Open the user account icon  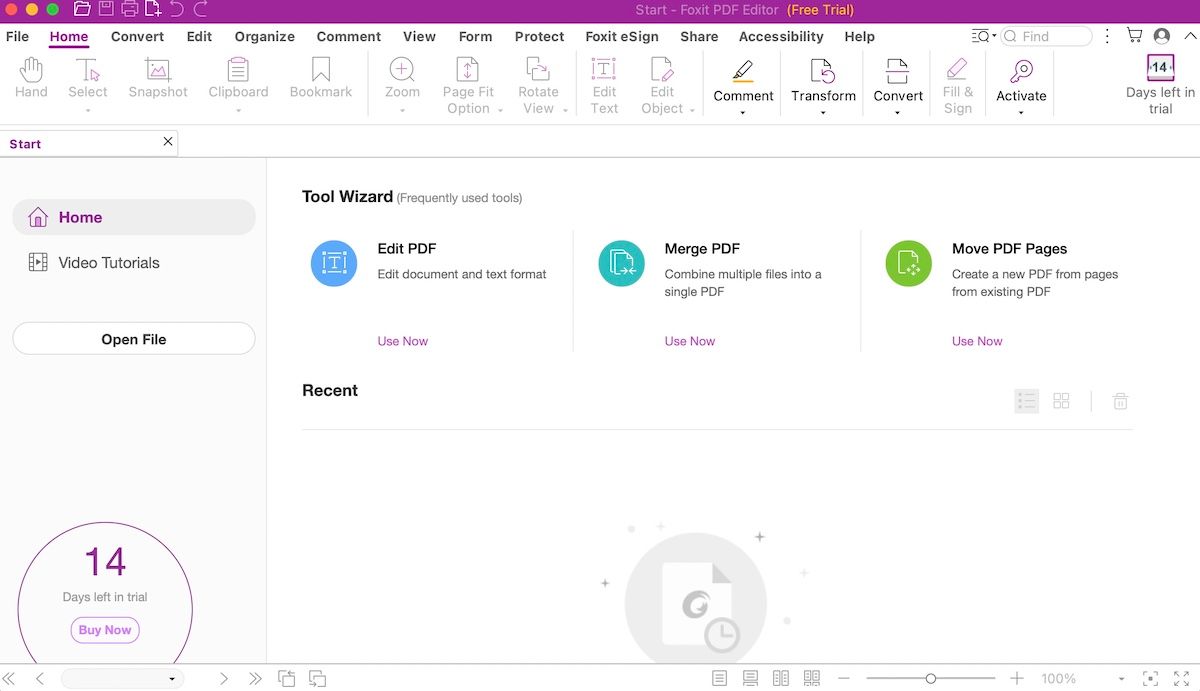[1162, 35]
